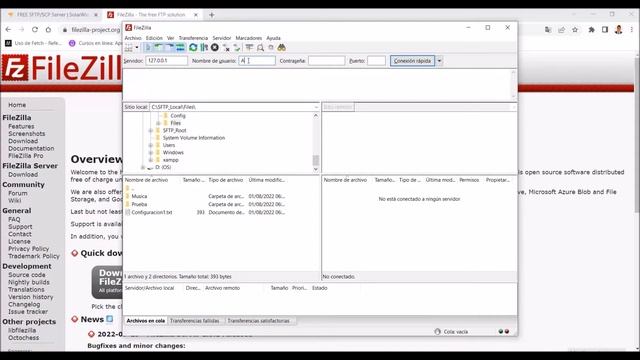Go to browser home page icon
The image size is (640, 360).
(x=48, y=29)
